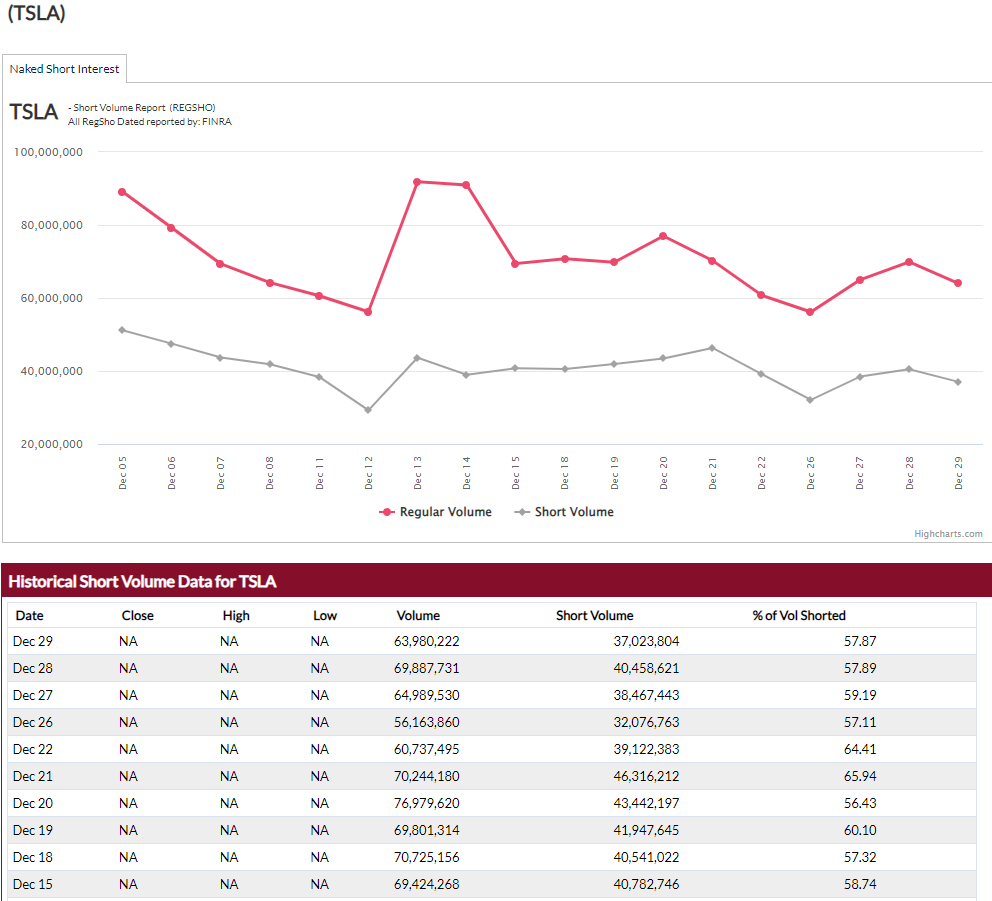Screen dimensions: 992x901
Task: Click the 100,000,000 y-axis label
Action: [48, 152]
